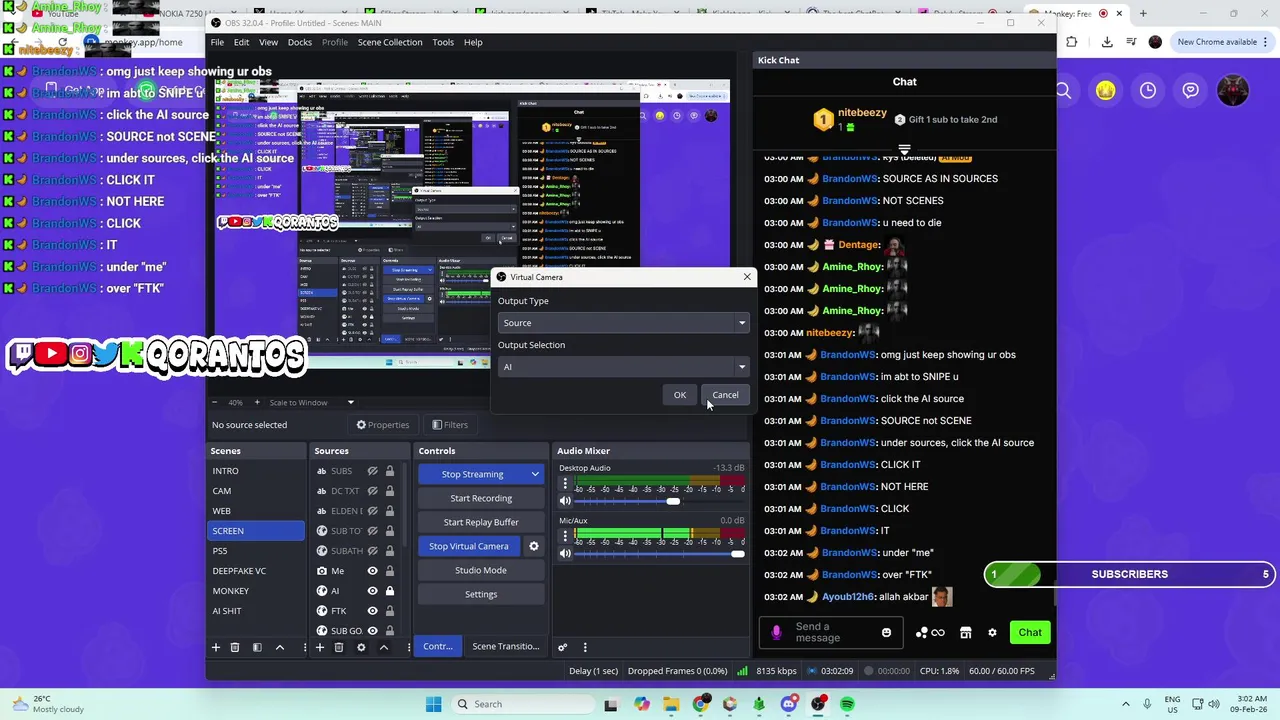Open OBS Settings from Controls

pos(481,594)
